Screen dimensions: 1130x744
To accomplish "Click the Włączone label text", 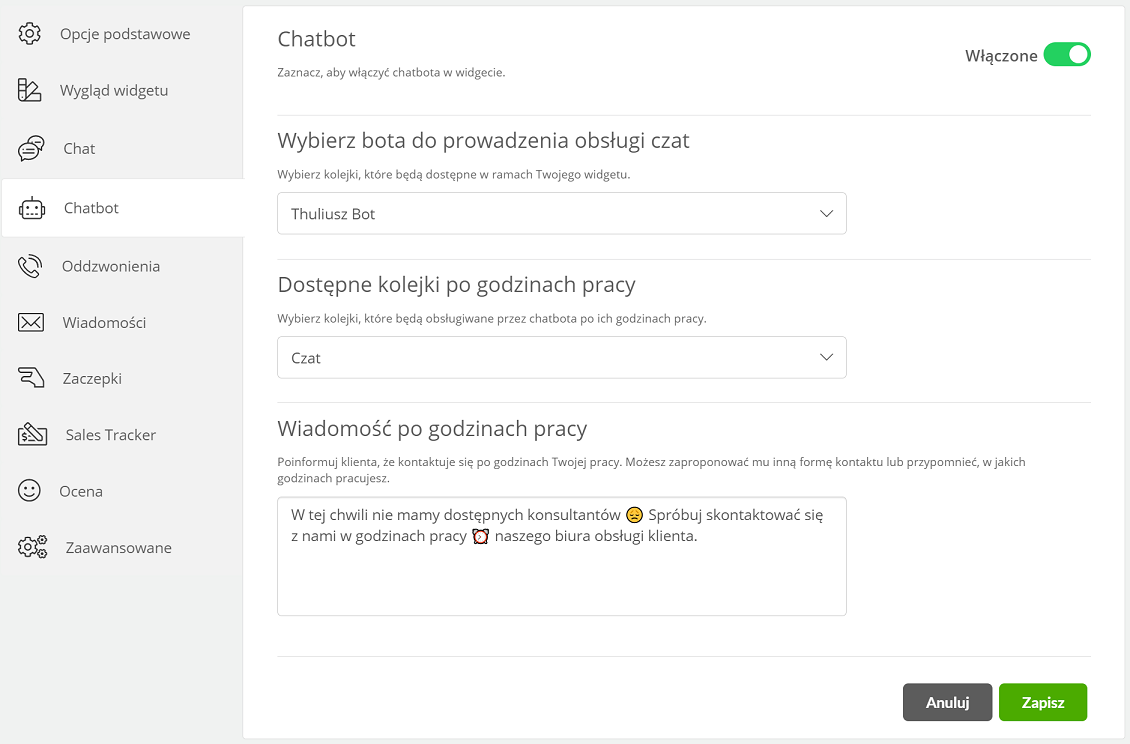I will point(1001,56).
